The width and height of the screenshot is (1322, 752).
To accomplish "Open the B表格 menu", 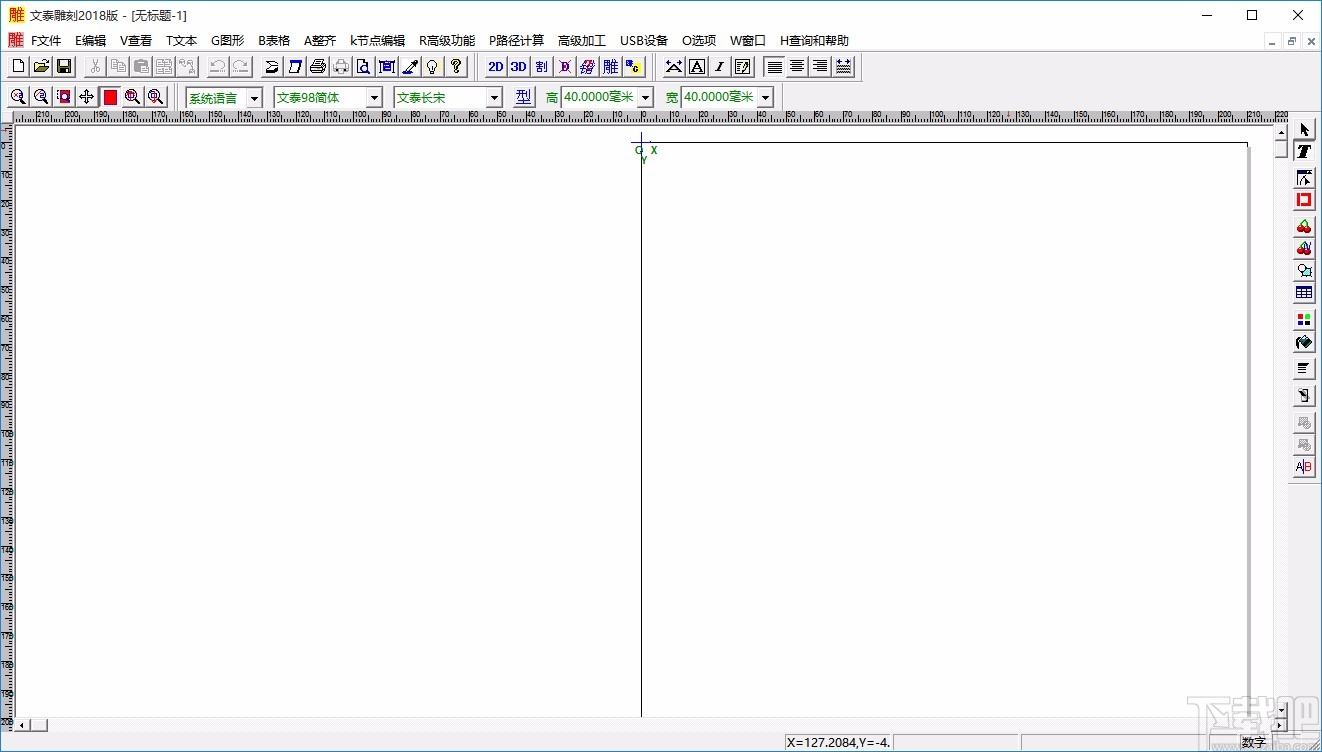I will coord(274,41).
